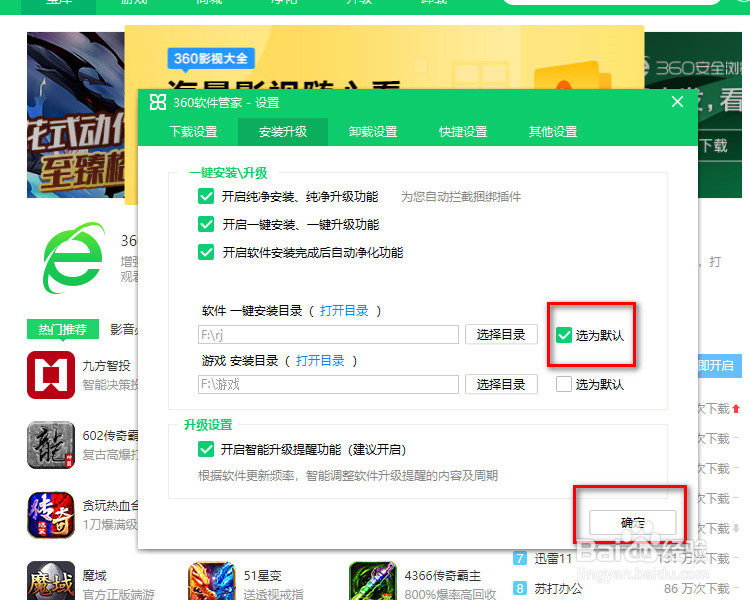Image resolution: width=750 pixels, height=600 pixels.
Task: Click the 魔域 title text
Action: [94, 575]
